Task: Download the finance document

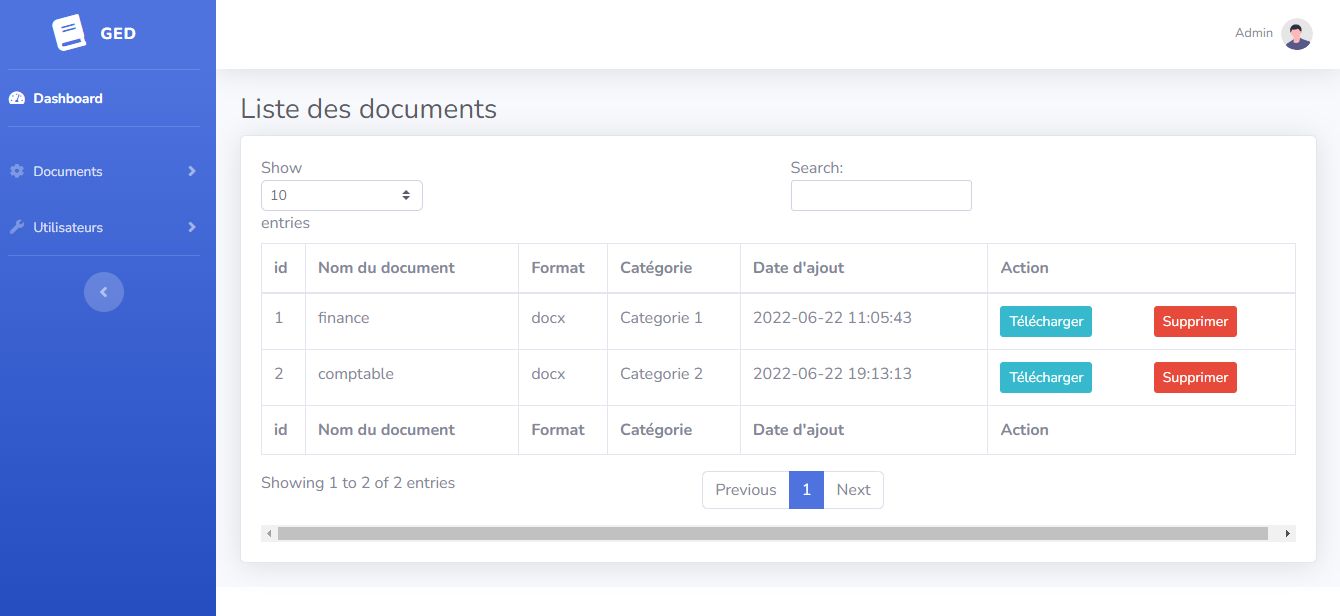Action: pyautogui.click(x=1045, y=322)
